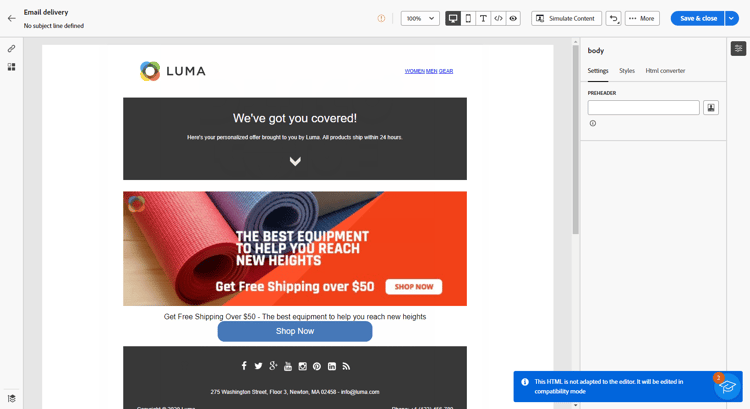Viewport: 750px width, 409px height.
Task: Go back using the left arrow
Action: point(11,18)
